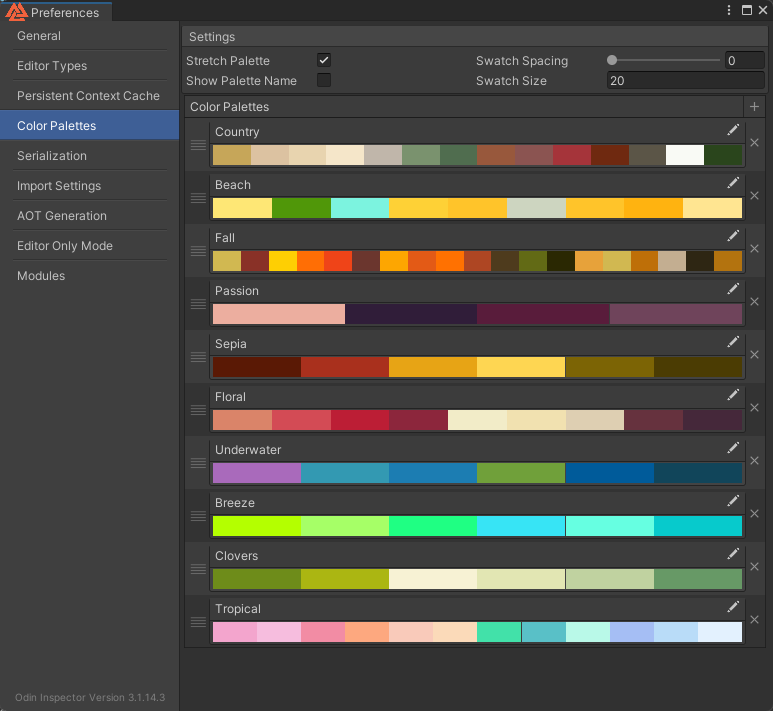Pick the cyan swatch in Beach palette
This screenshot has width=773, height=711.
(x=360, y=208)
